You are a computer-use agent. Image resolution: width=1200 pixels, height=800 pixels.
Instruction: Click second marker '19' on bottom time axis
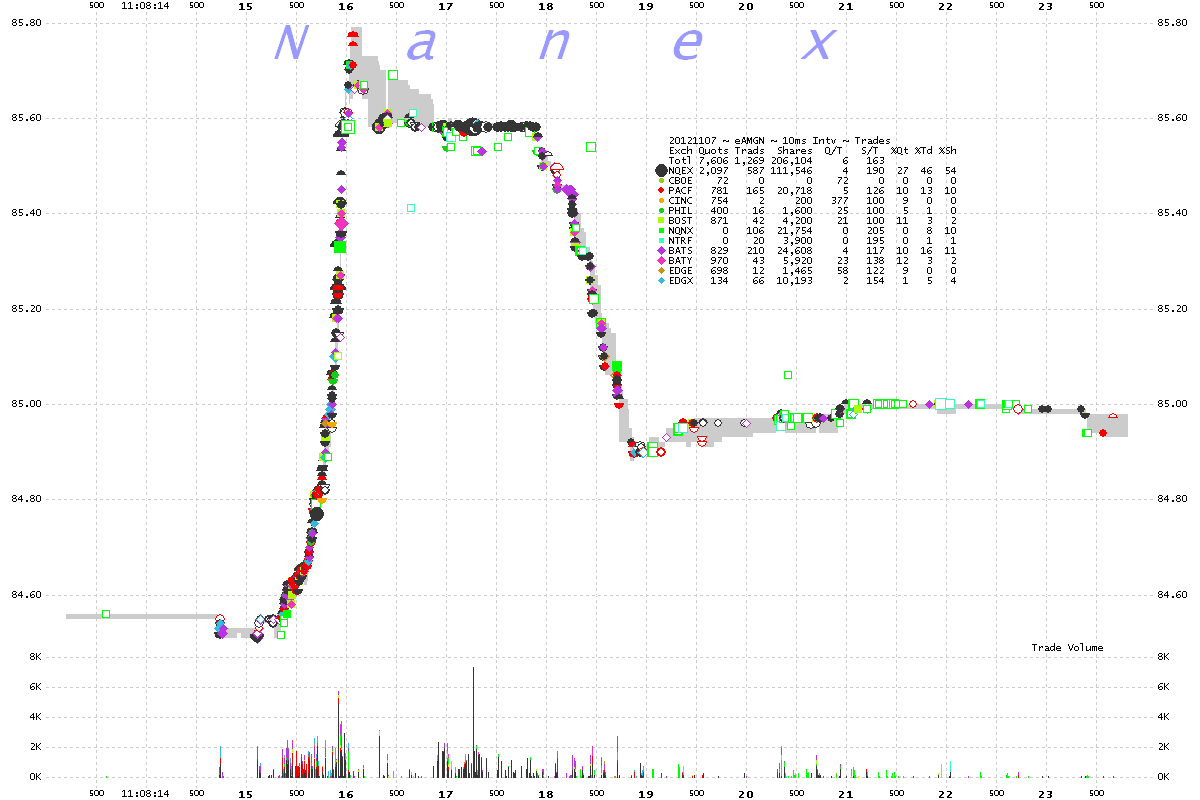[645, 793]
